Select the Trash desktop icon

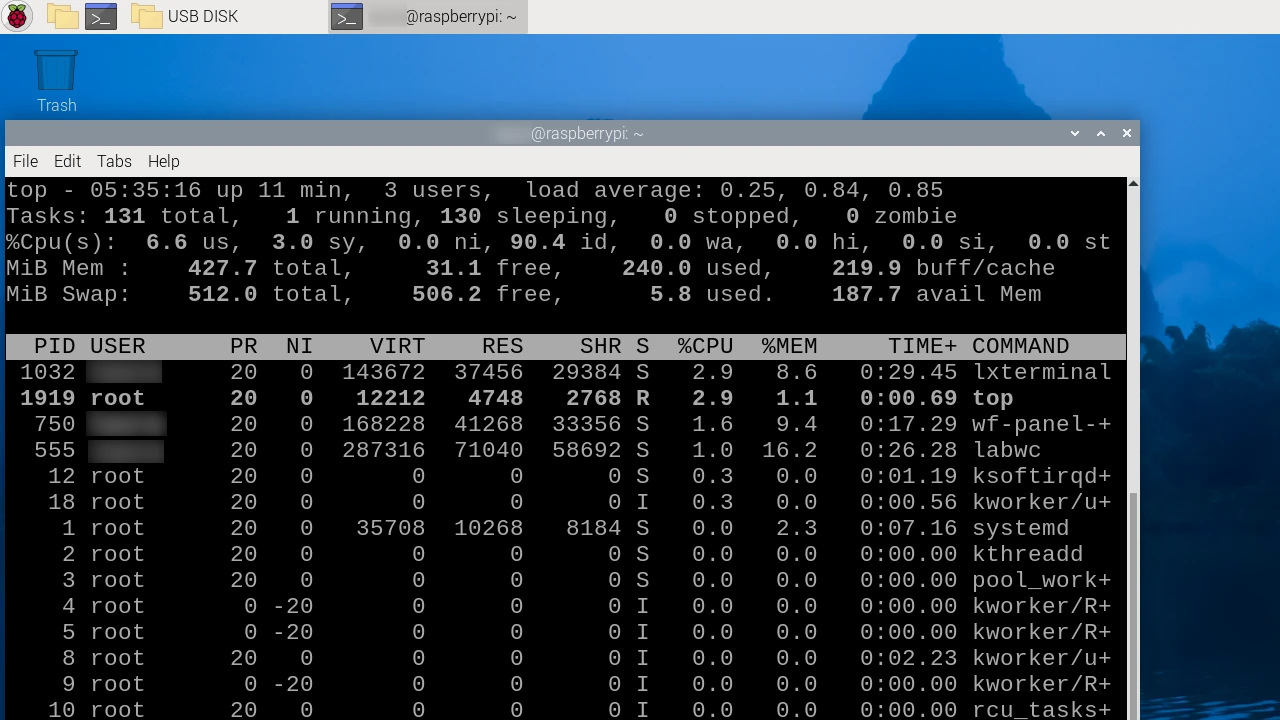pyautogui.click(x=56, y=80)
